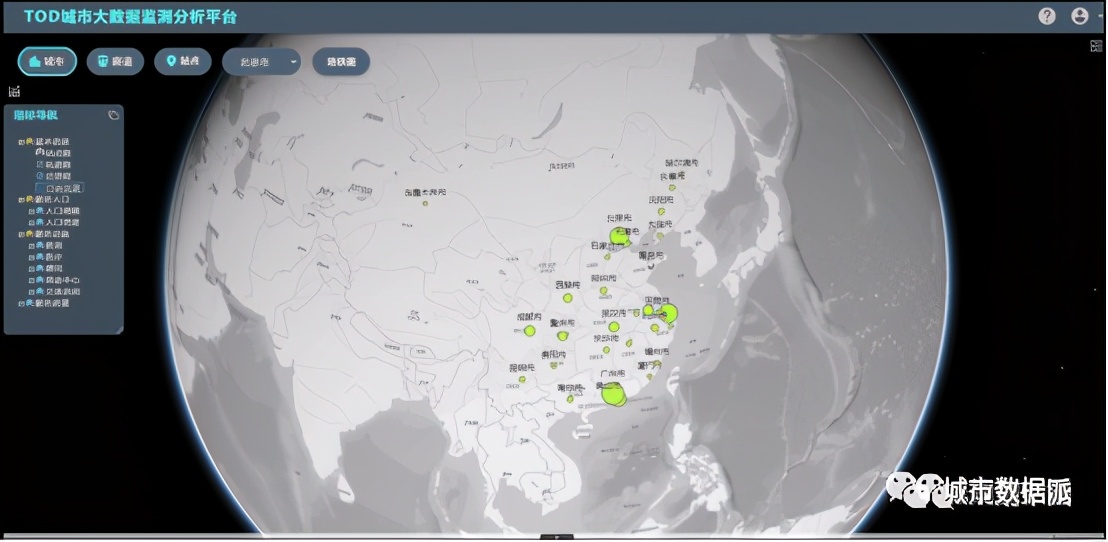
Task: Click the folder icon of the third tree group
Action: point(30,234)
